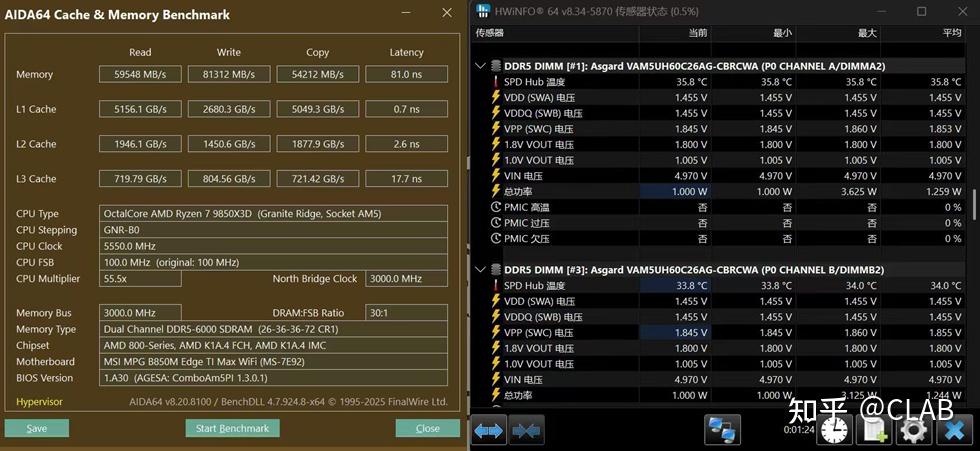This screenshot has width=980, height=451.
Task: Click CPU Clock field 5550.0 MHz
Action: [x=273, y=246]
